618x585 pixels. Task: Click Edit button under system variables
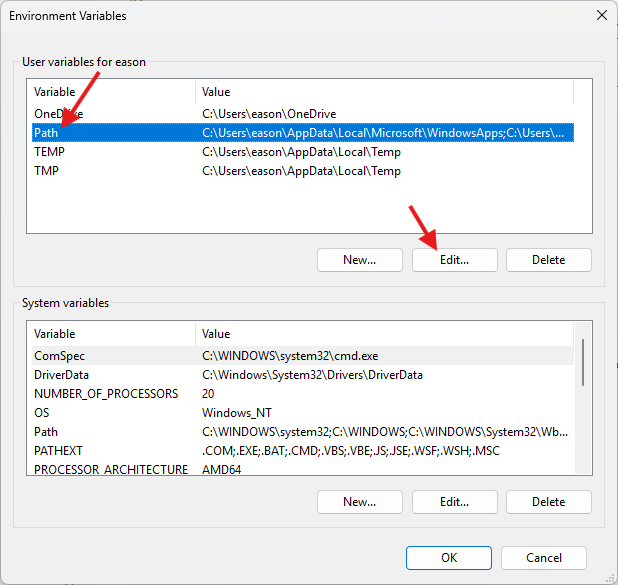pyautogui.click(x=454, y=501)
